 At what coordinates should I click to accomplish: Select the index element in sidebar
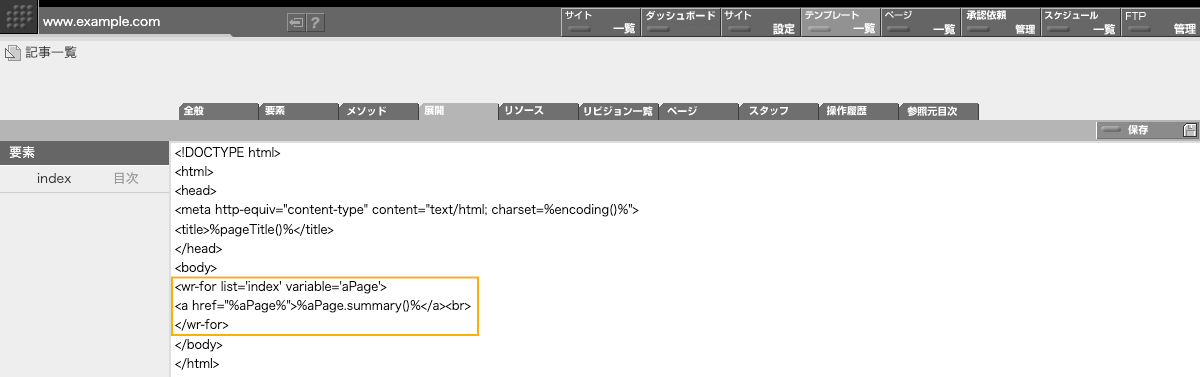coord(54,178)
